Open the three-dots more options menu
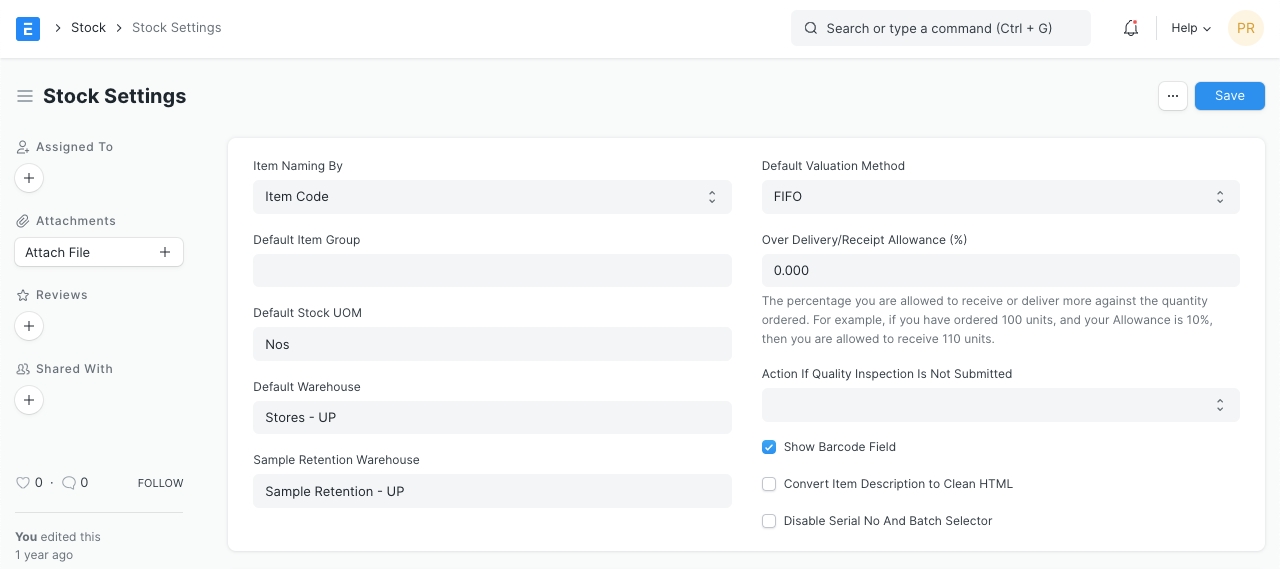 click(1173, 96)
